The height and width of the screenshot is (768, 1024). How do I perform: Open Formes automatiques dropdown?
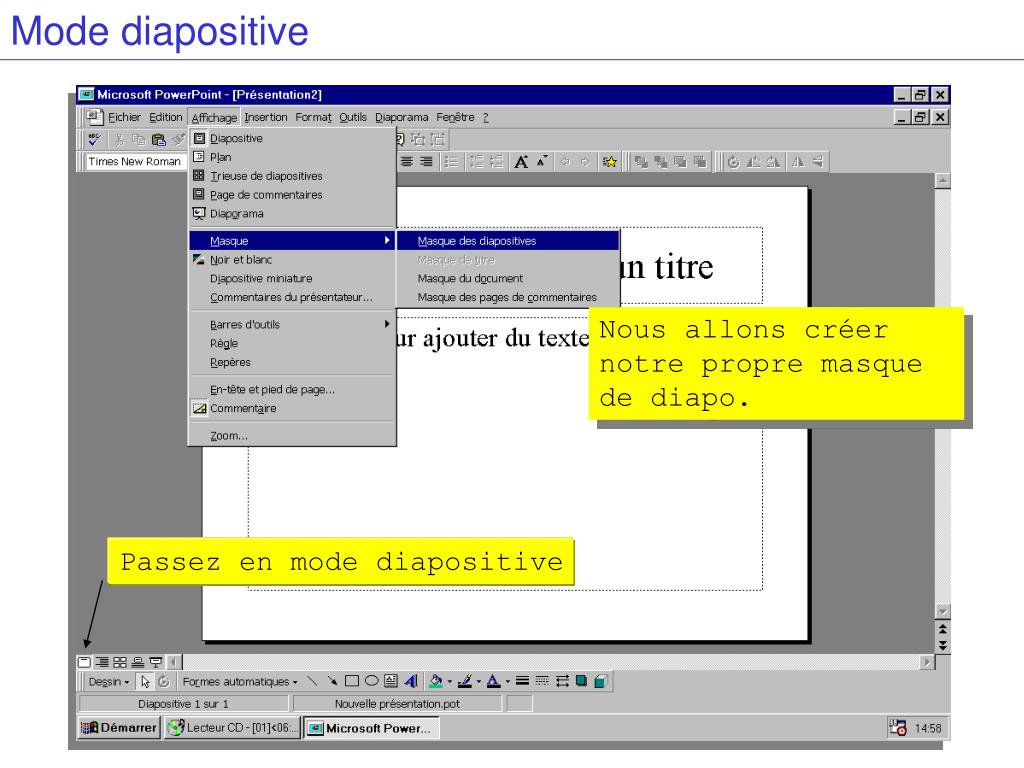coord(240,682)
